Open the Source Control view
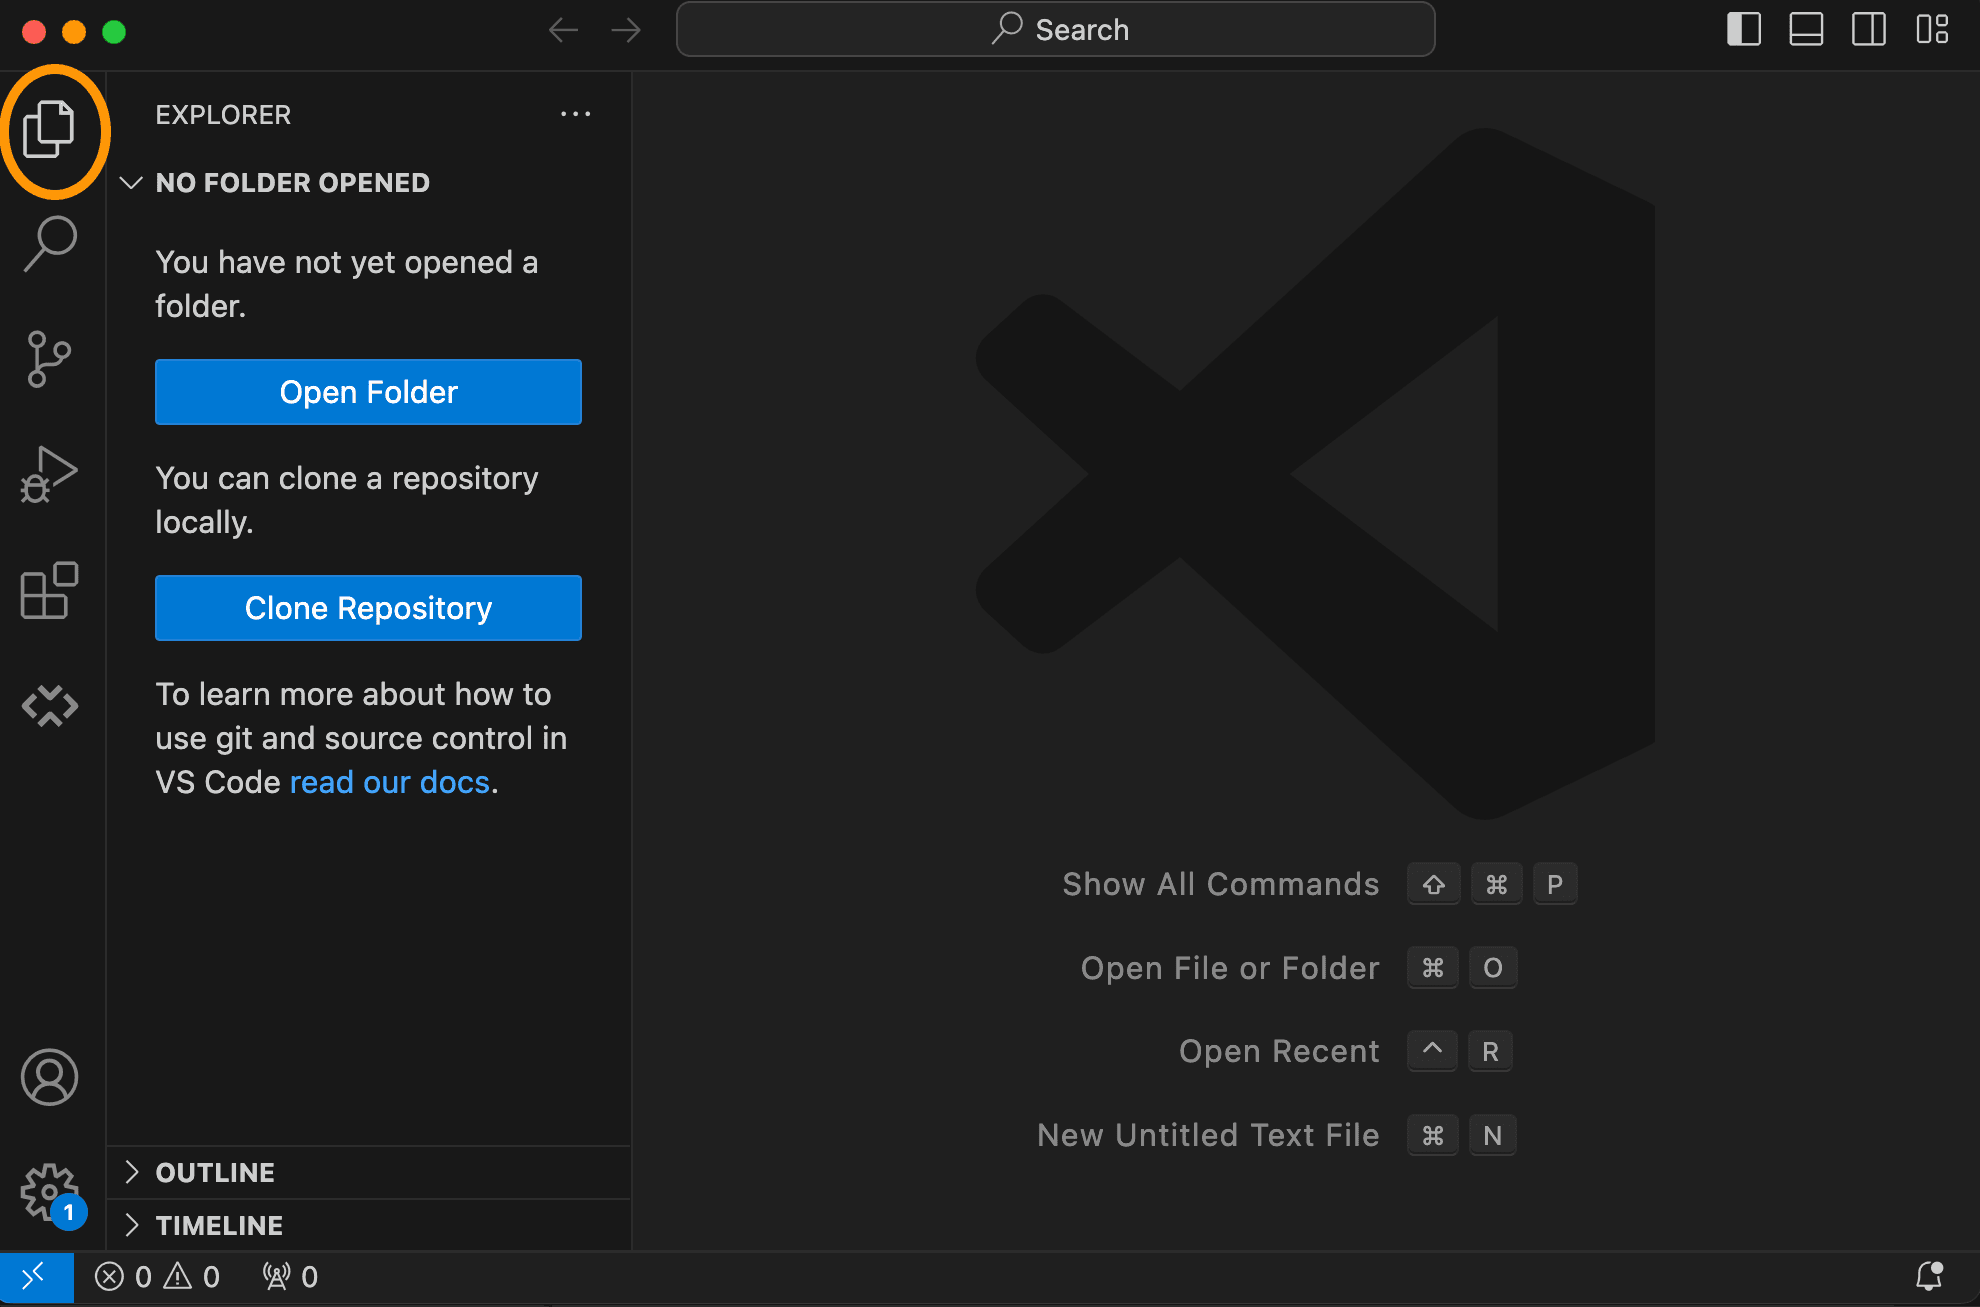Image resolution: width=1980 pixels, height=1307 pixels. click(49, 359)
